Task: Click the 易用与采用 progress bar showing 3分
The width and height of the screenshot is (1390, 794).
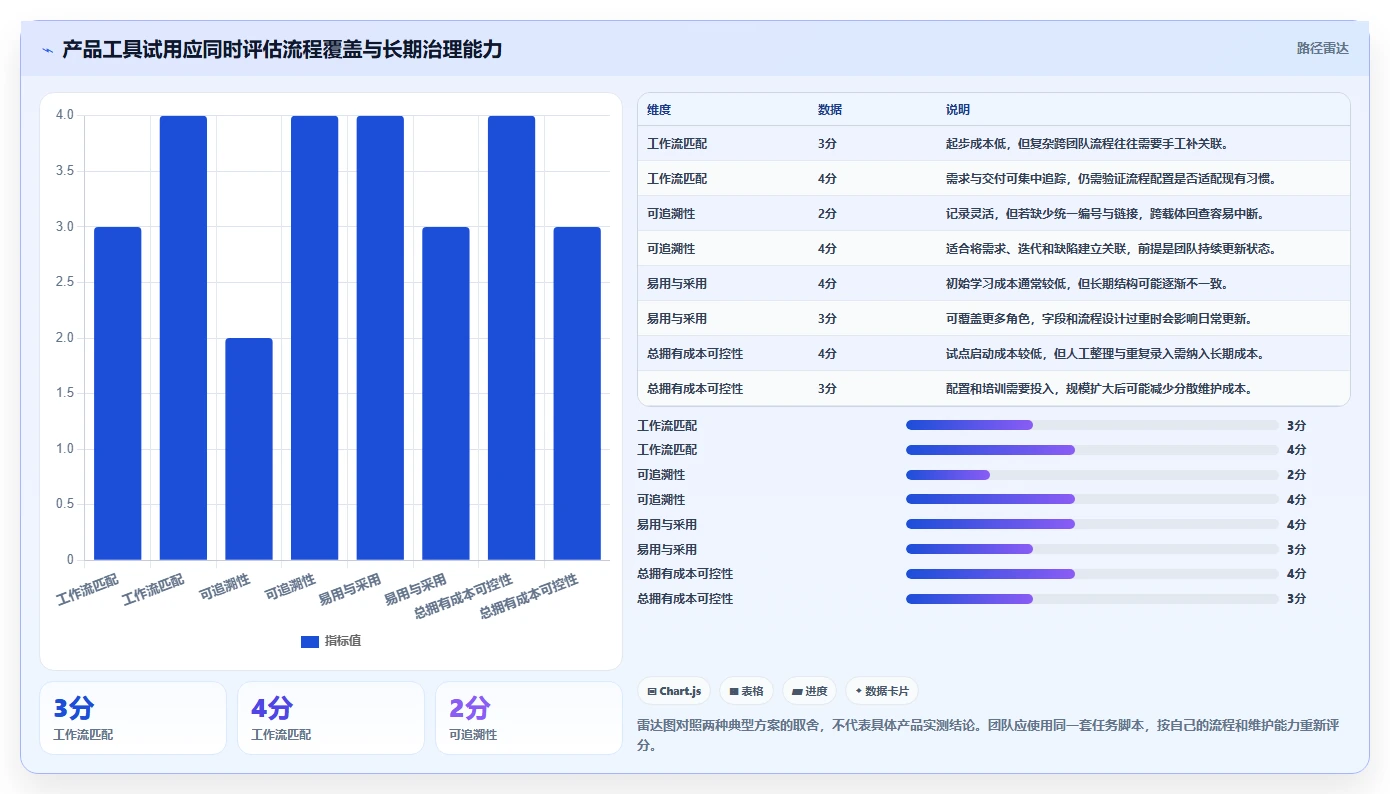Action: click(x=1092, y=549)
